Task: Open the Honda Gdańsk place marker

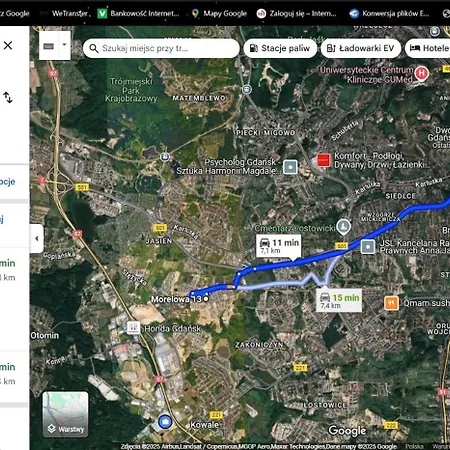Action: pos(133,328)
